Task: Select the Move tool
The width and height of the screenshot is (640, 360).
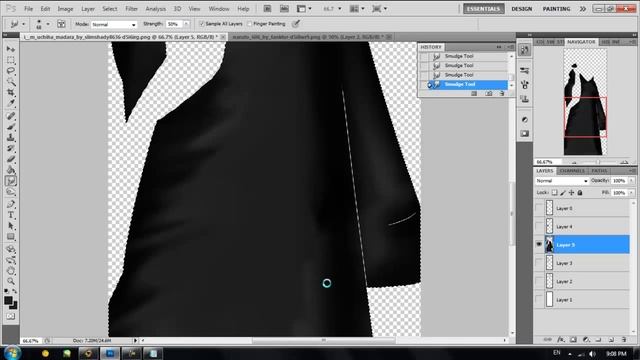Action: click(x=11, y=49)
